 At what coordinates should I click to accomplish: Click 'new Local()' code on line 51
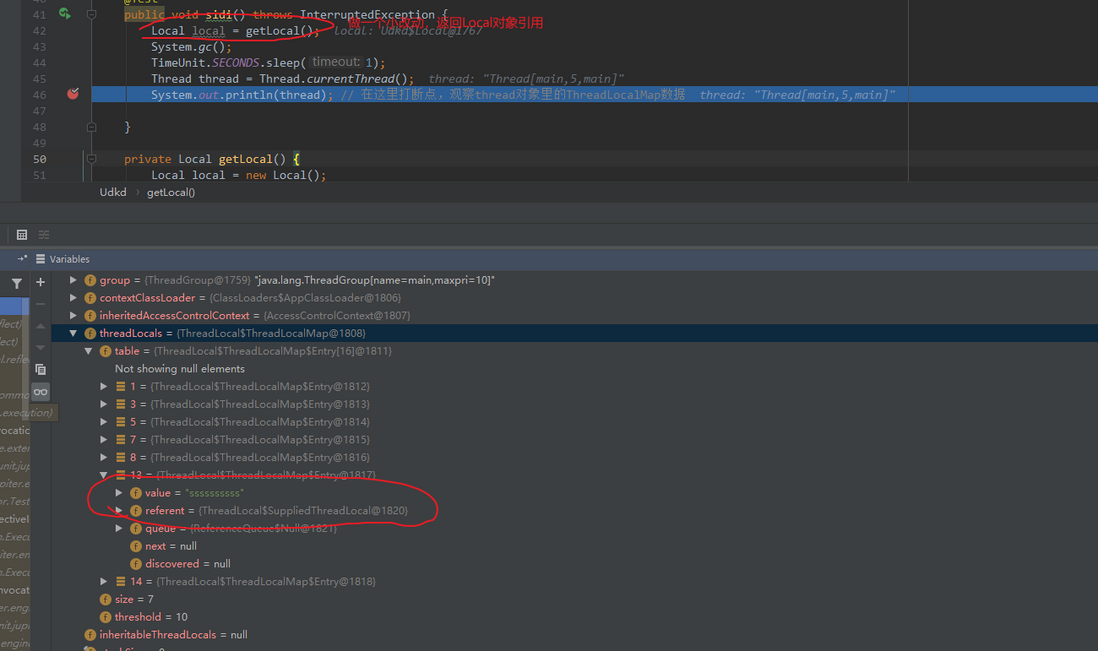[x=282, y=175]
